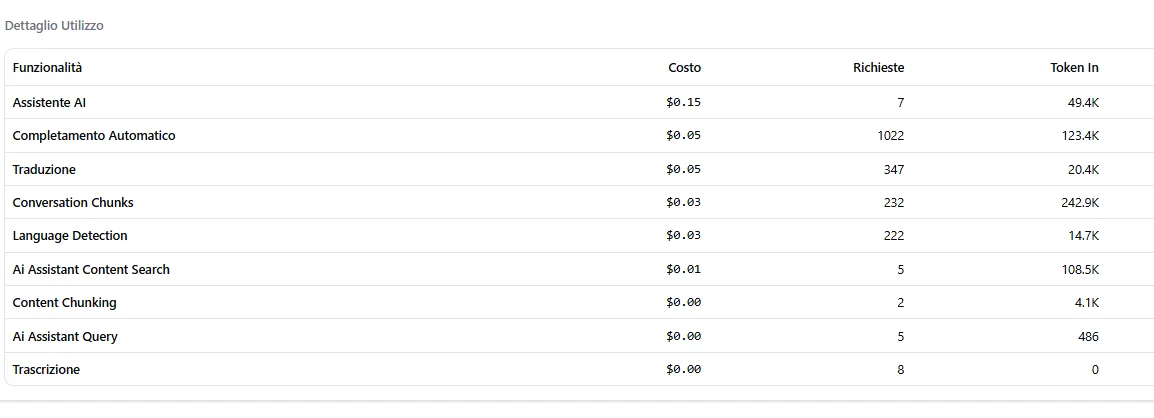The height and width of the screenshot is (418, 1154).
Task: Click the Trascrizione row label
Action: pos(46,370)
